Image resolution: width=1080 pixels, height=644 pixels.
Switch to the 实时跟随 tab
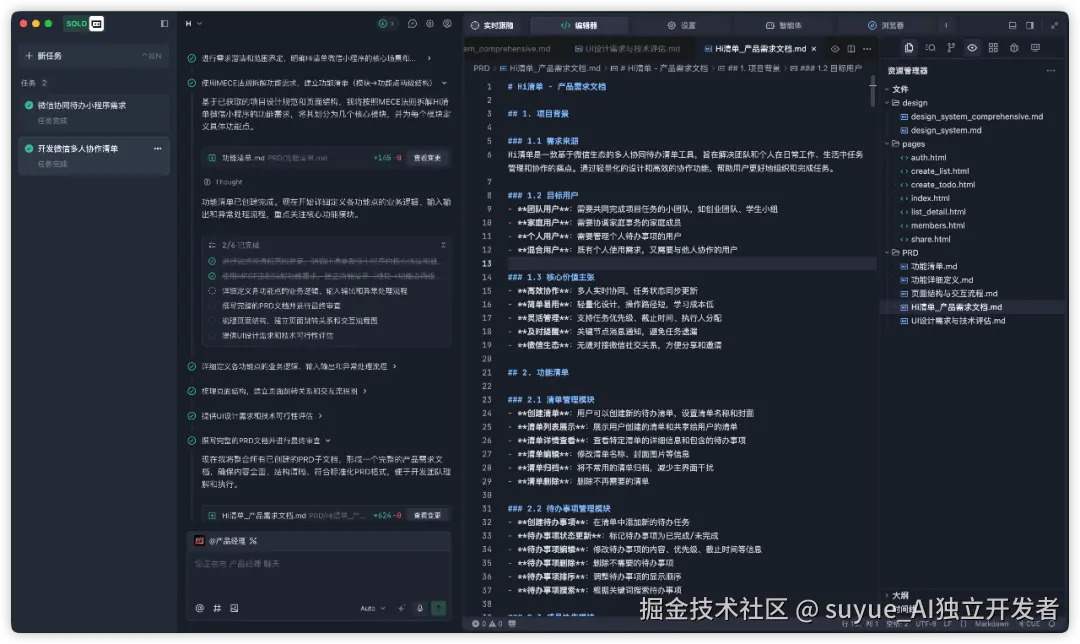(492, 25)
